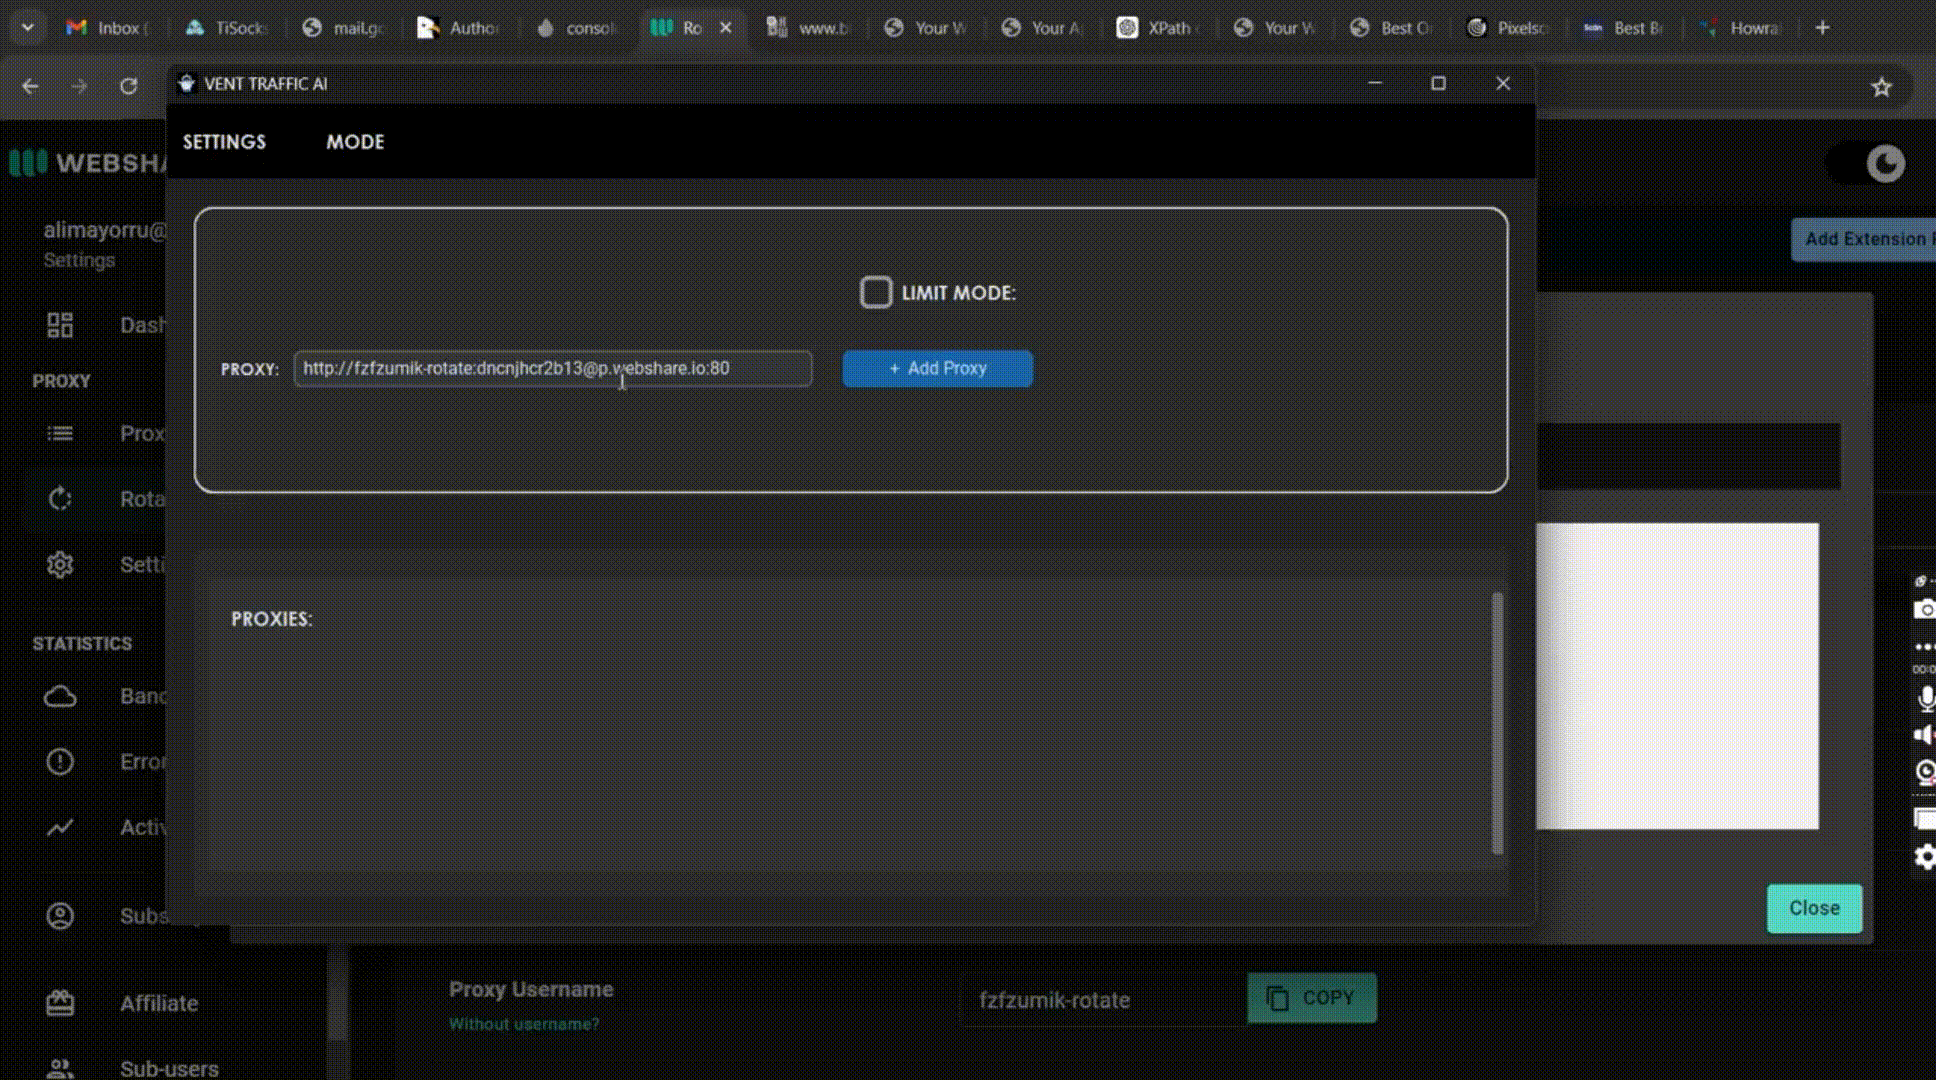
Task: Open the SETTINGS menu in Vent Traffic
Action: point(224,142)
